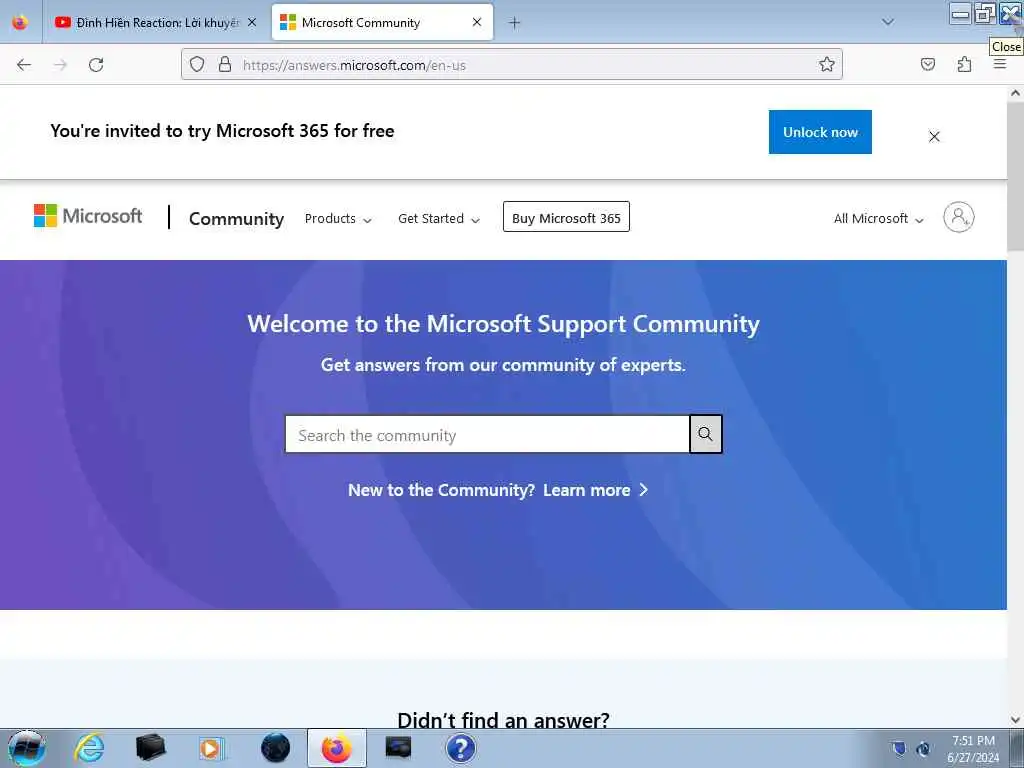
Task: Open the Firefox hamburger menu
Action: point(1000,64)
